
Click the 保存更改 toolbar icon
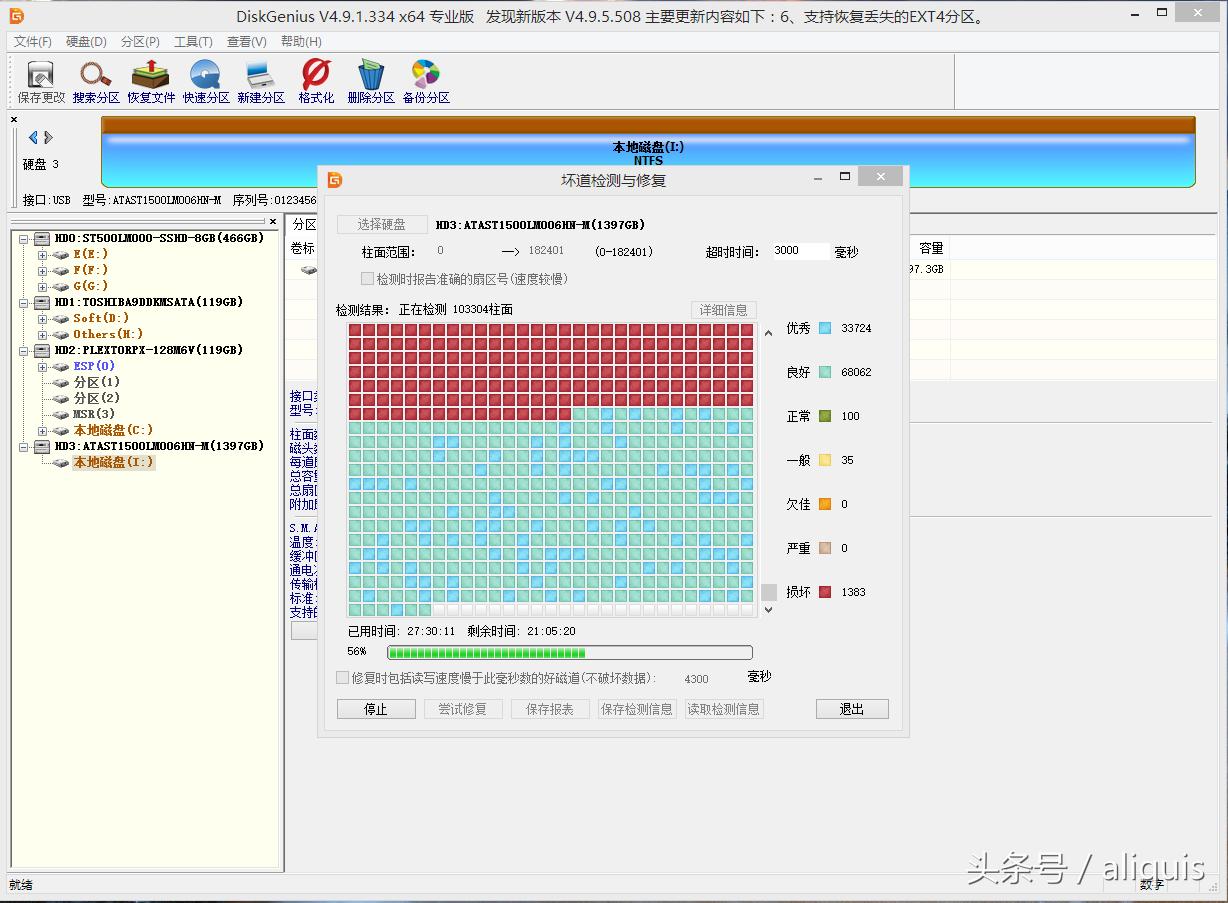40,80
